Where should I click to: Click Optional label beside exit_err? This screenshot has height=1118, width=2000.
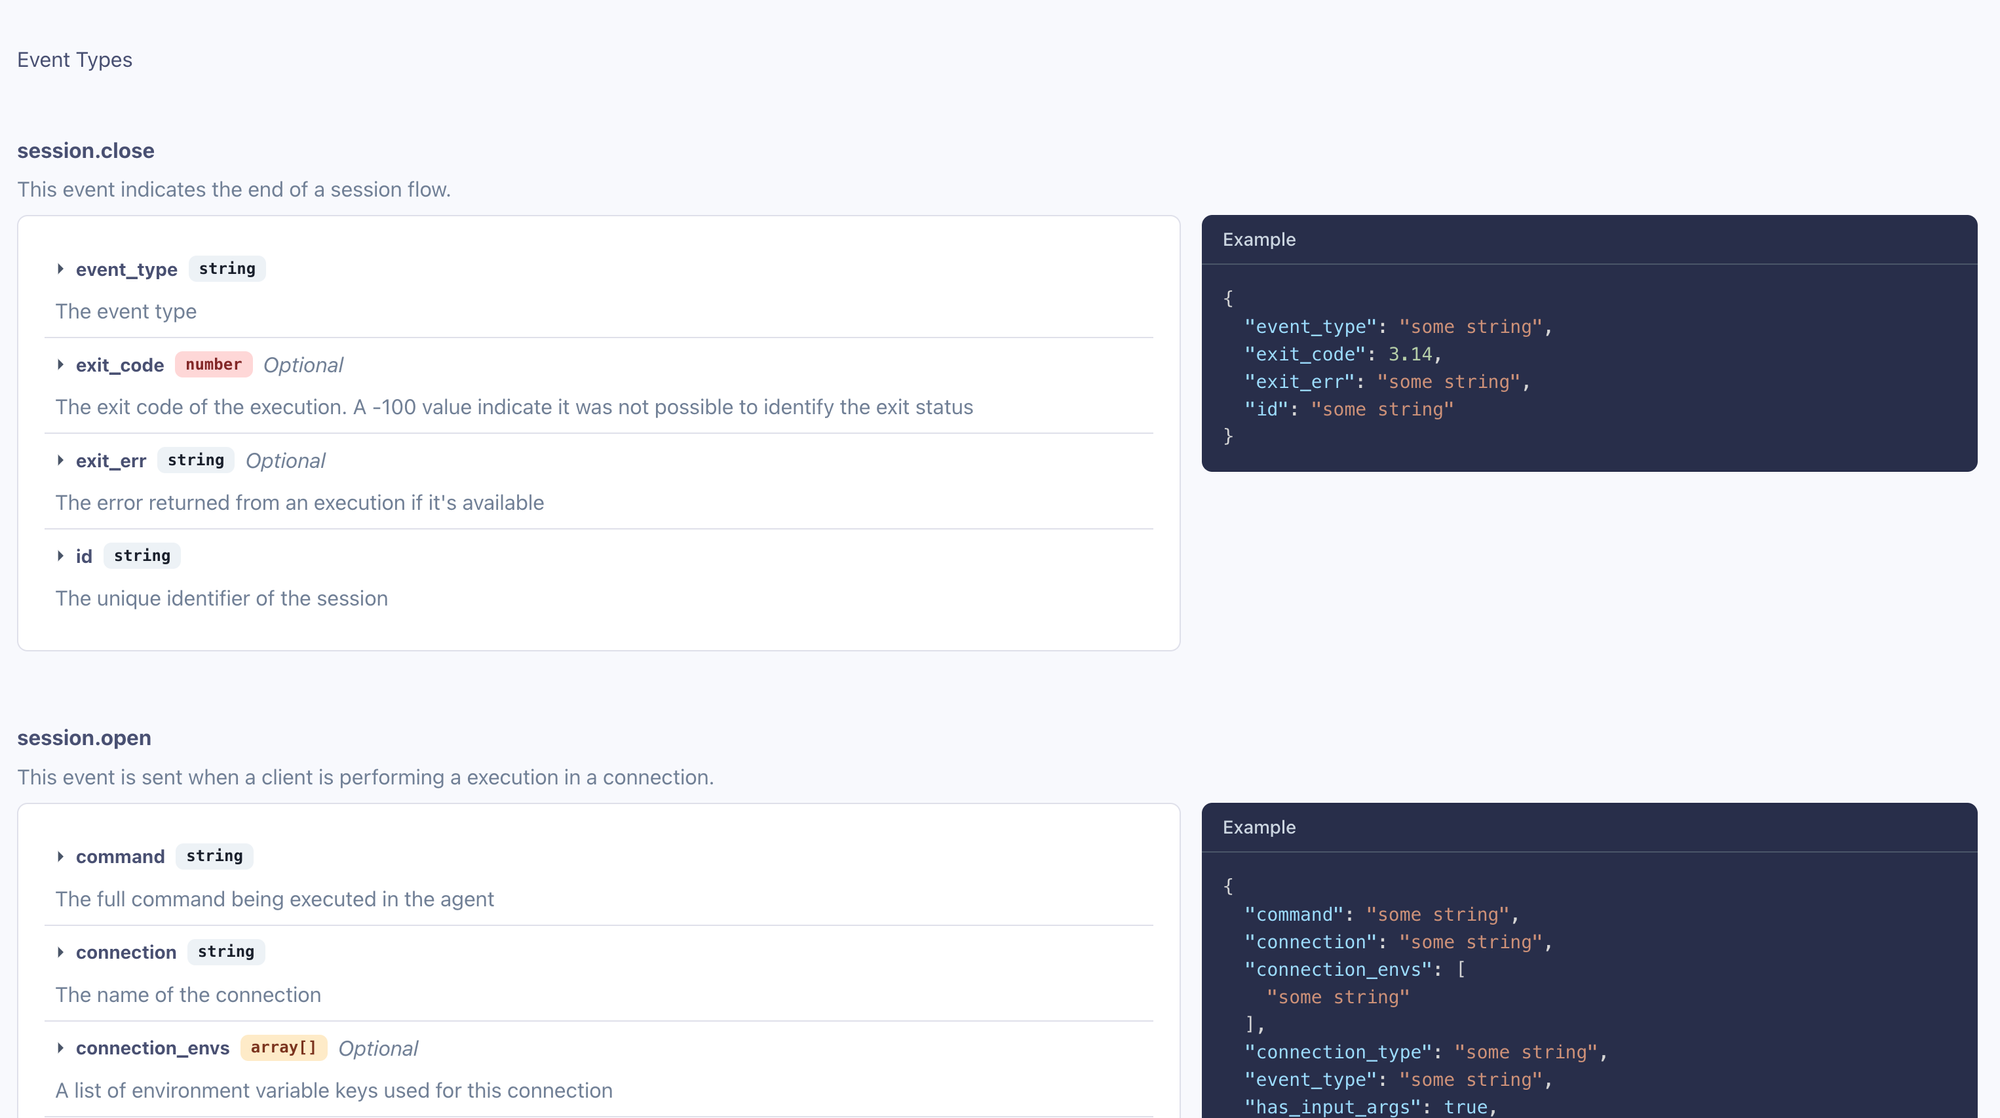coord(285,461)
